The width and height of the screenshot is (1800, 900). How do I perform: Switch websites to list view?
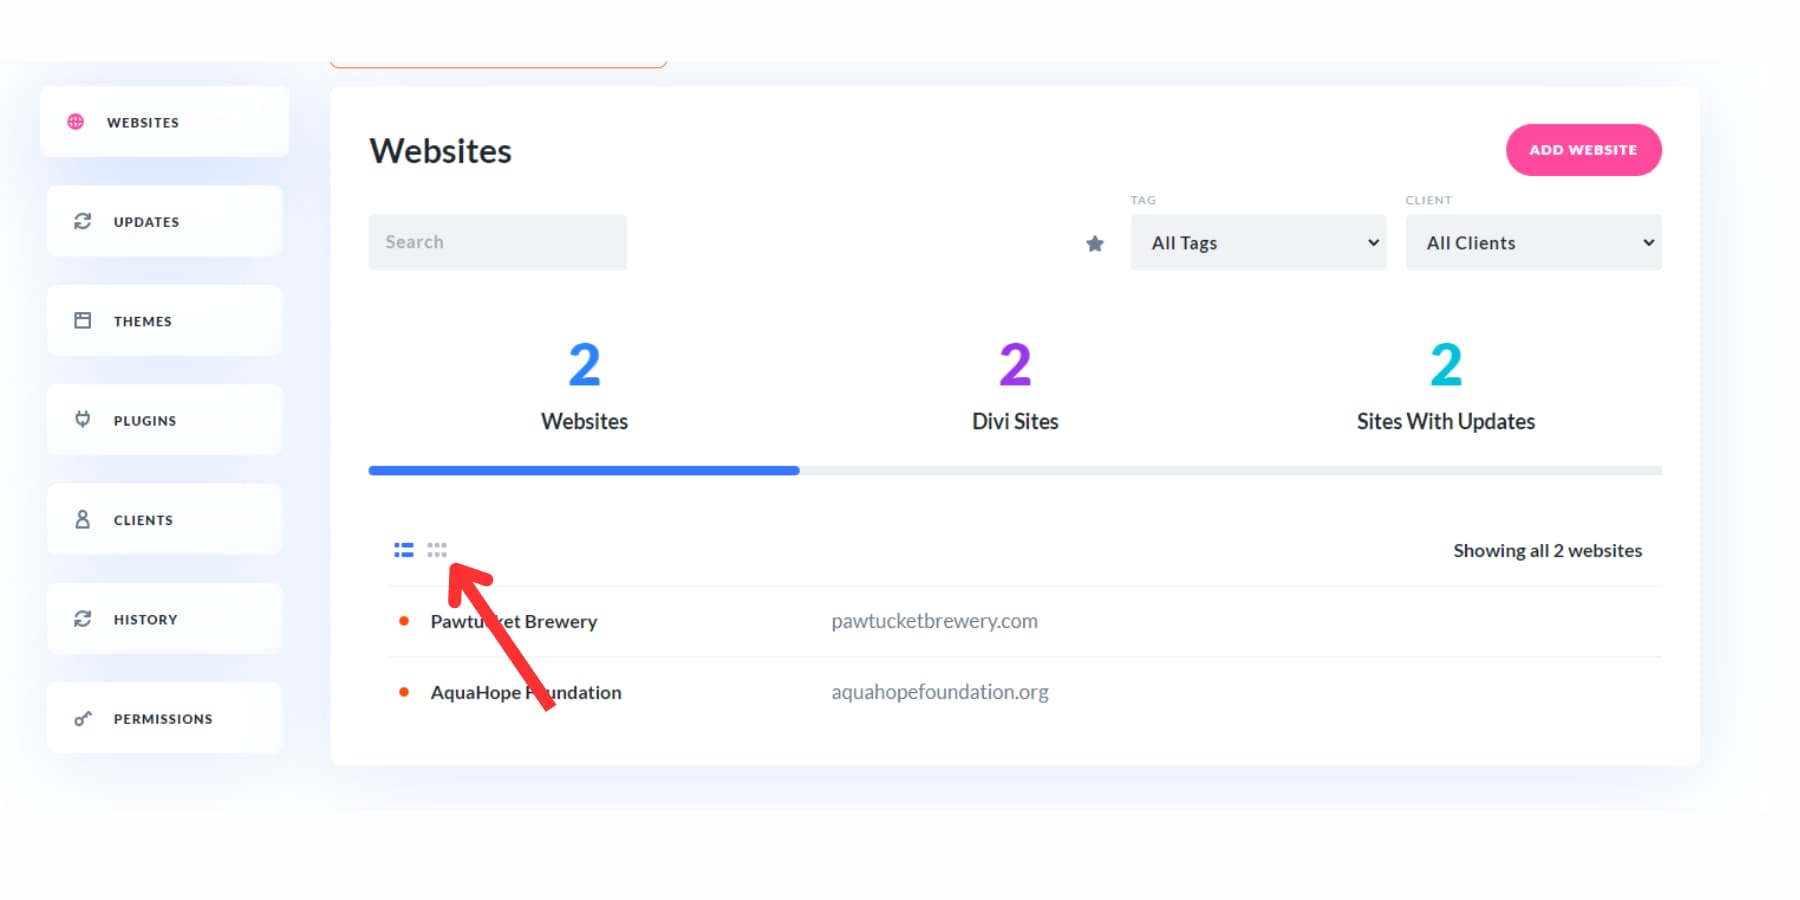click(403, 549)
